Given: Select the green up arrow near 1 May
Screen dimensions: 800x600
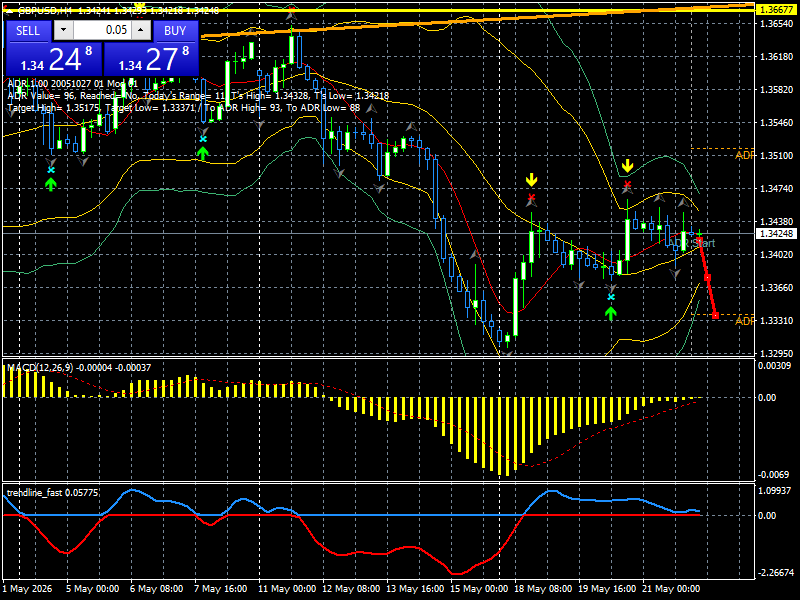Looking at the screenshot, I should (51, 184).
